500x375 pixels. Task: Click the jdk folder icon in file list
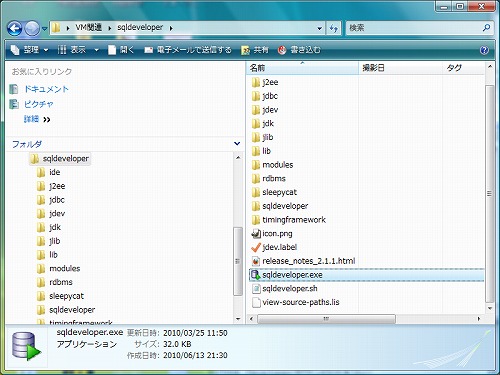point(256,124)
